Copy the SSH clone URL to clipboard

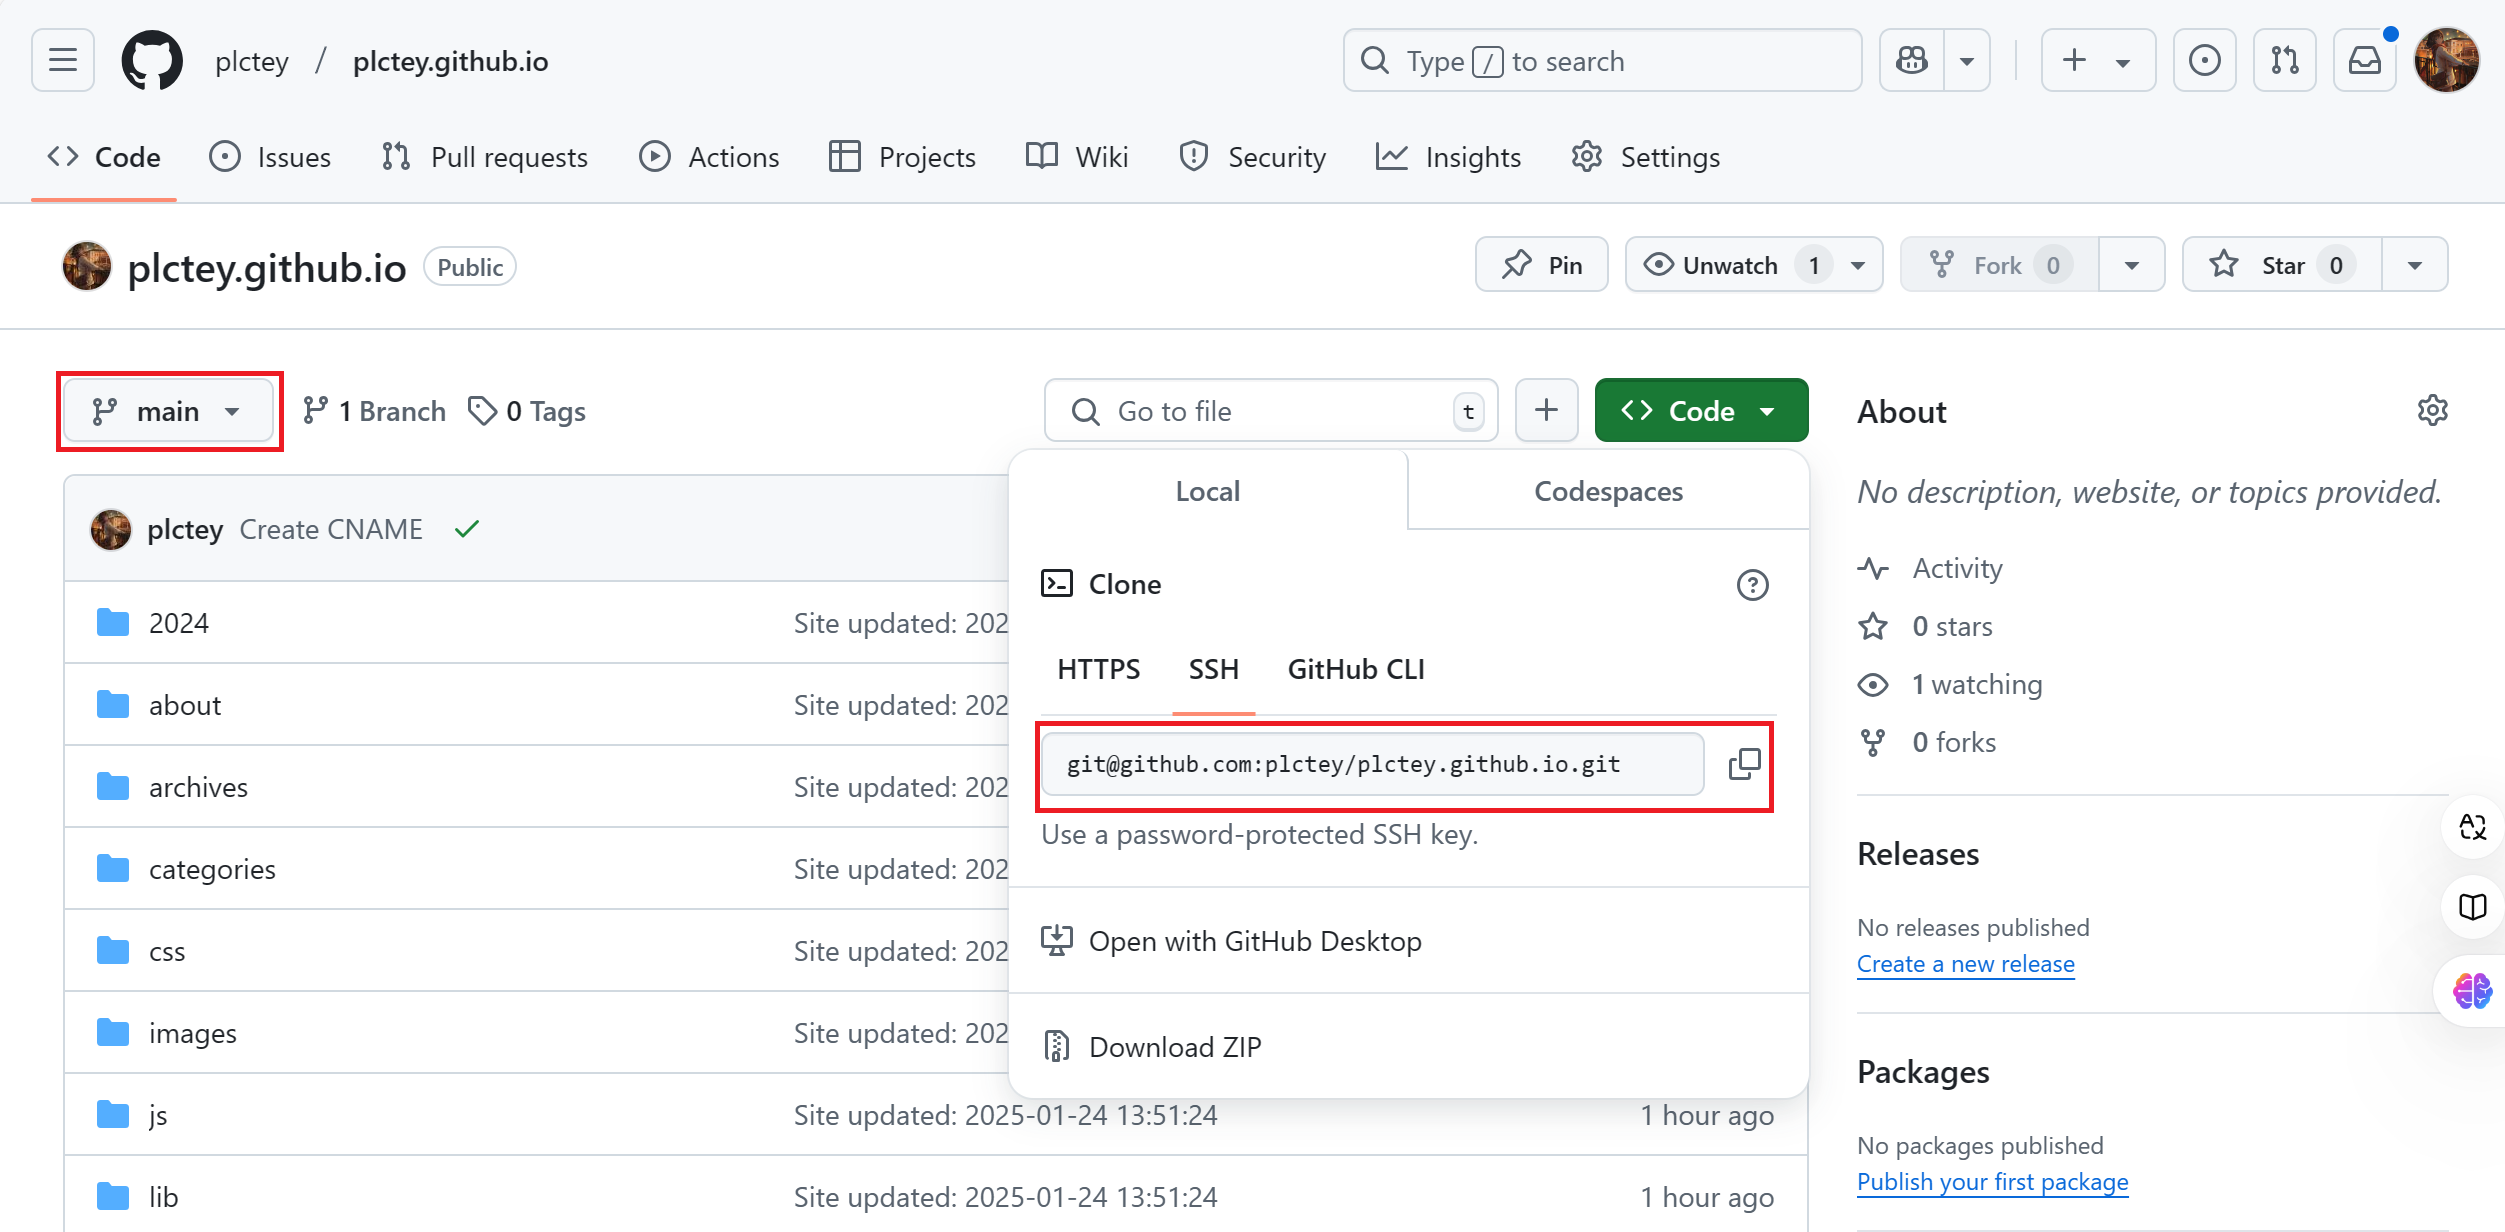[1744, 764]
